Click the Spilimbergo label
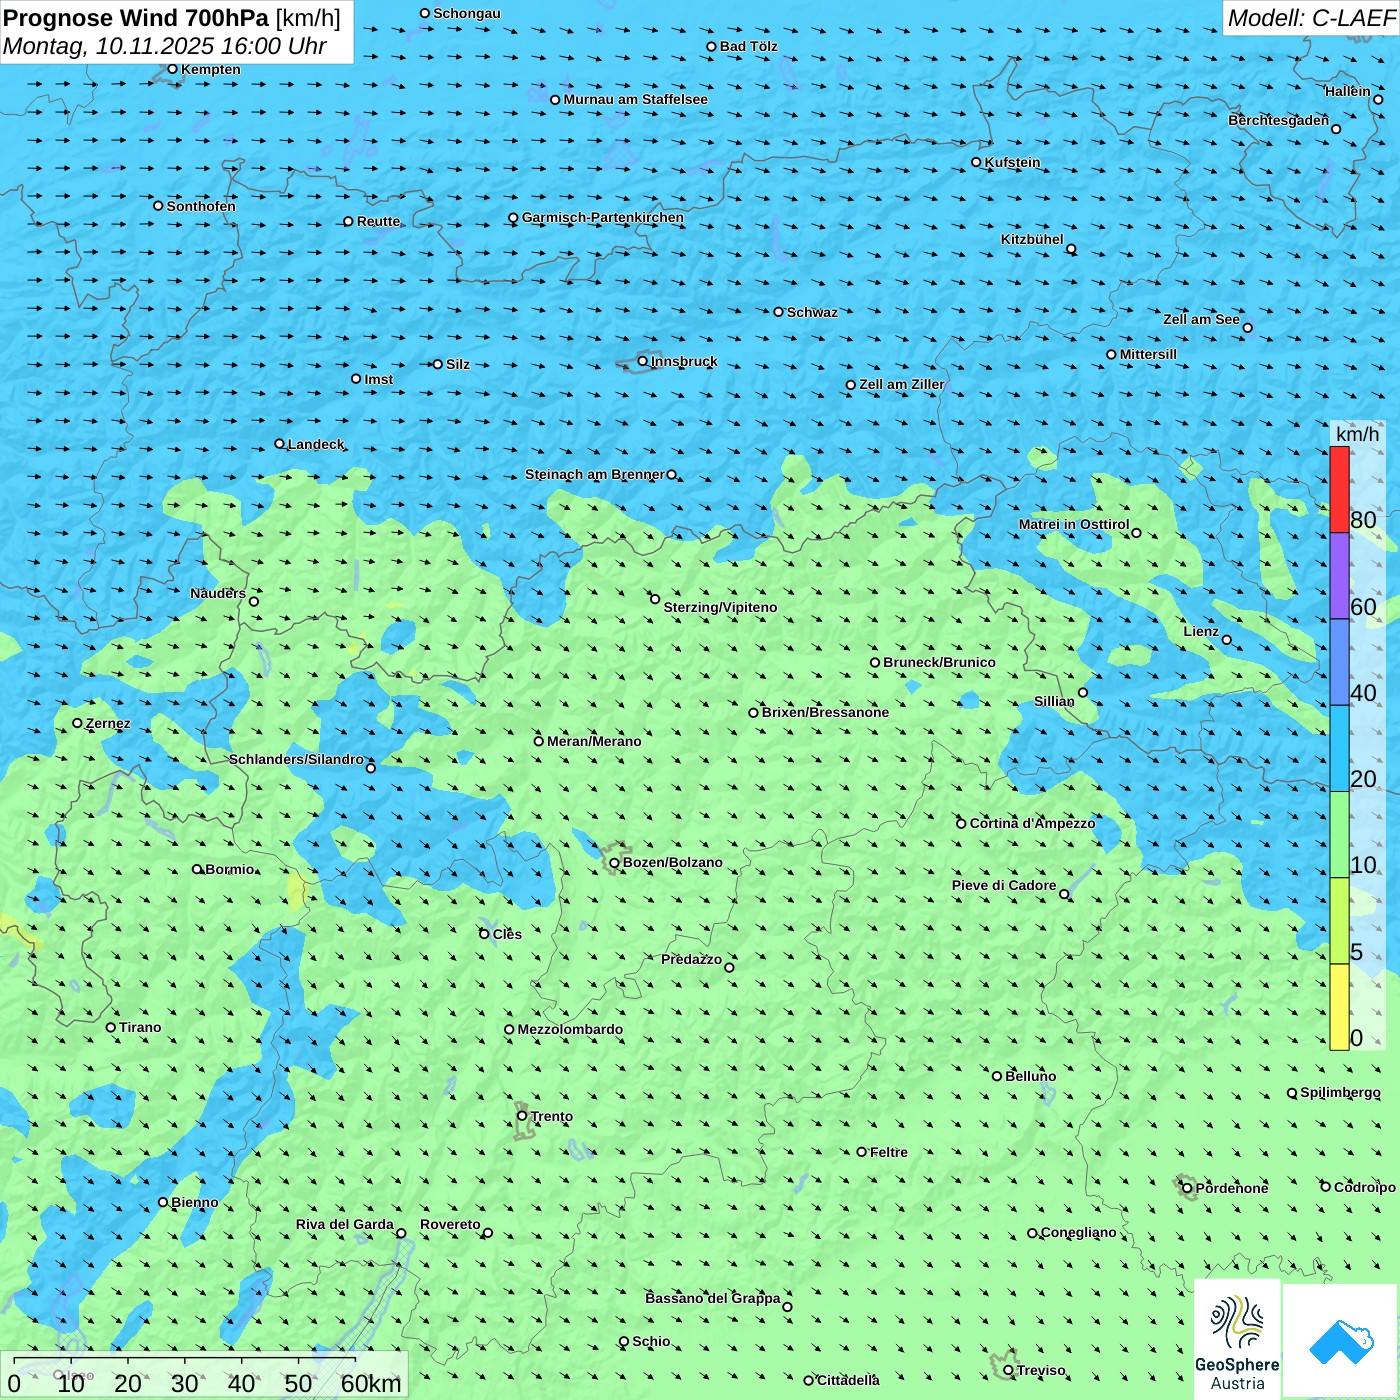 click(1340, 1092)
